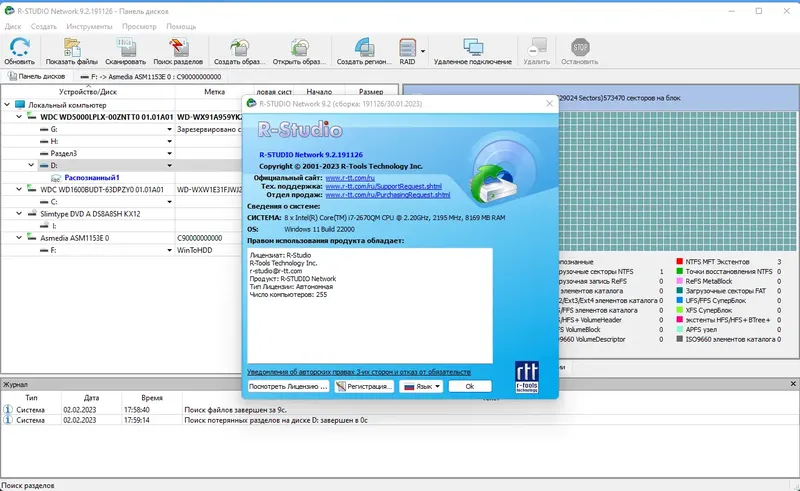The image size is (800, 491).
Task: Close the About R-STUDIO dialog
Action: click(549, 104)
